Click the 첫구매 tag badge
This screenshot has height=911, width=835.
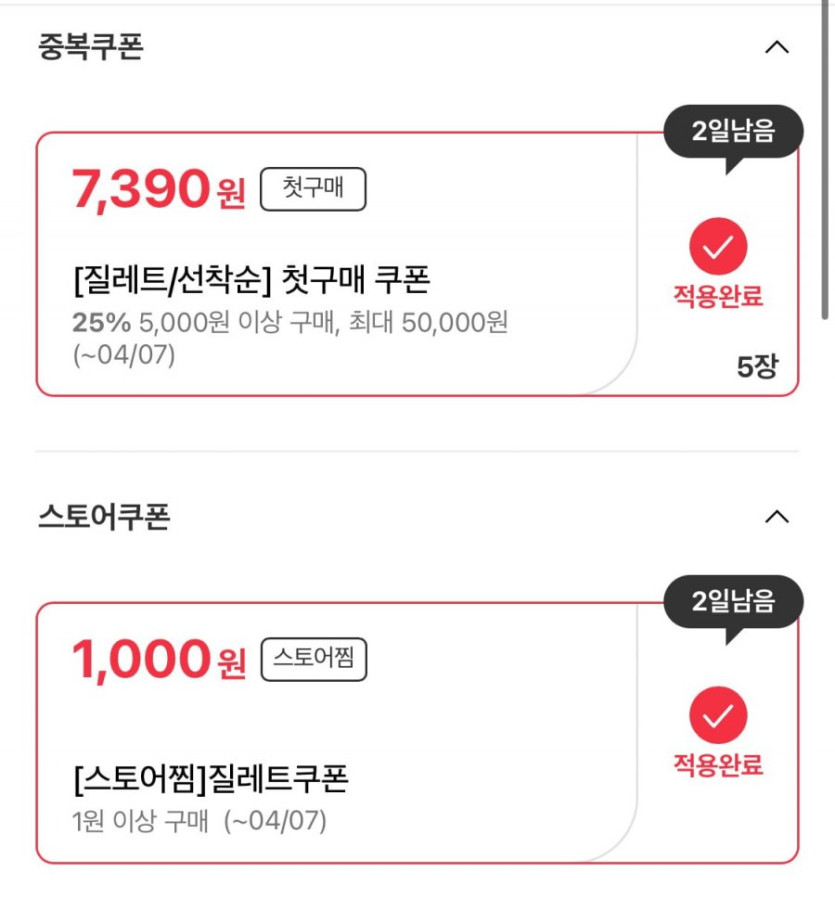point(313,190)
